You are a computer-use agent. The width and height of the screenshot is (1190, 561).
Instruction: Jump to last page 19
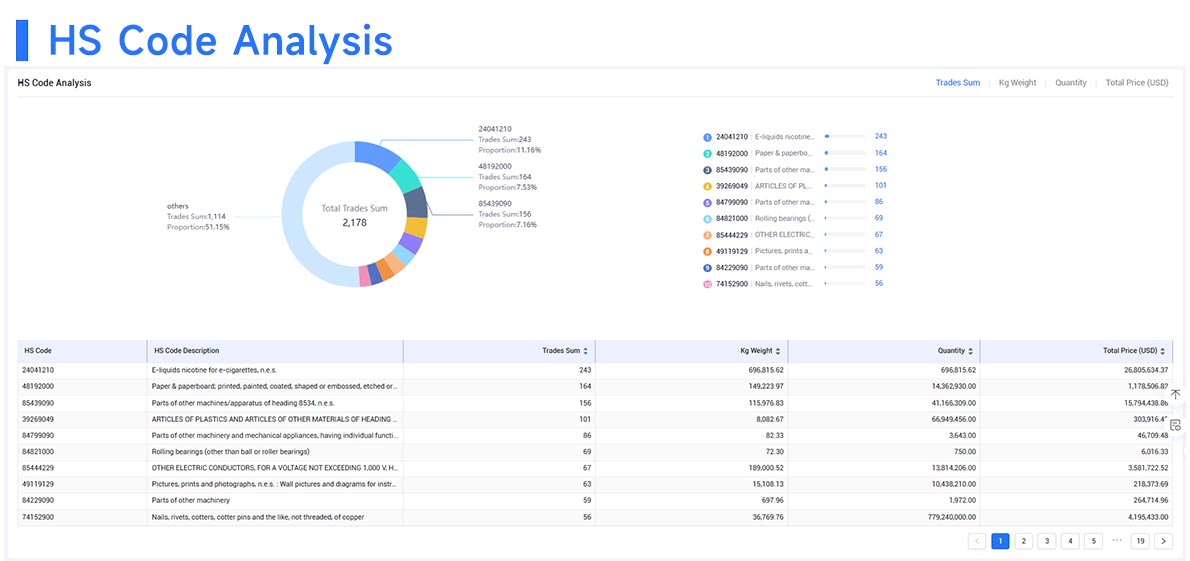coord(1140,541)
